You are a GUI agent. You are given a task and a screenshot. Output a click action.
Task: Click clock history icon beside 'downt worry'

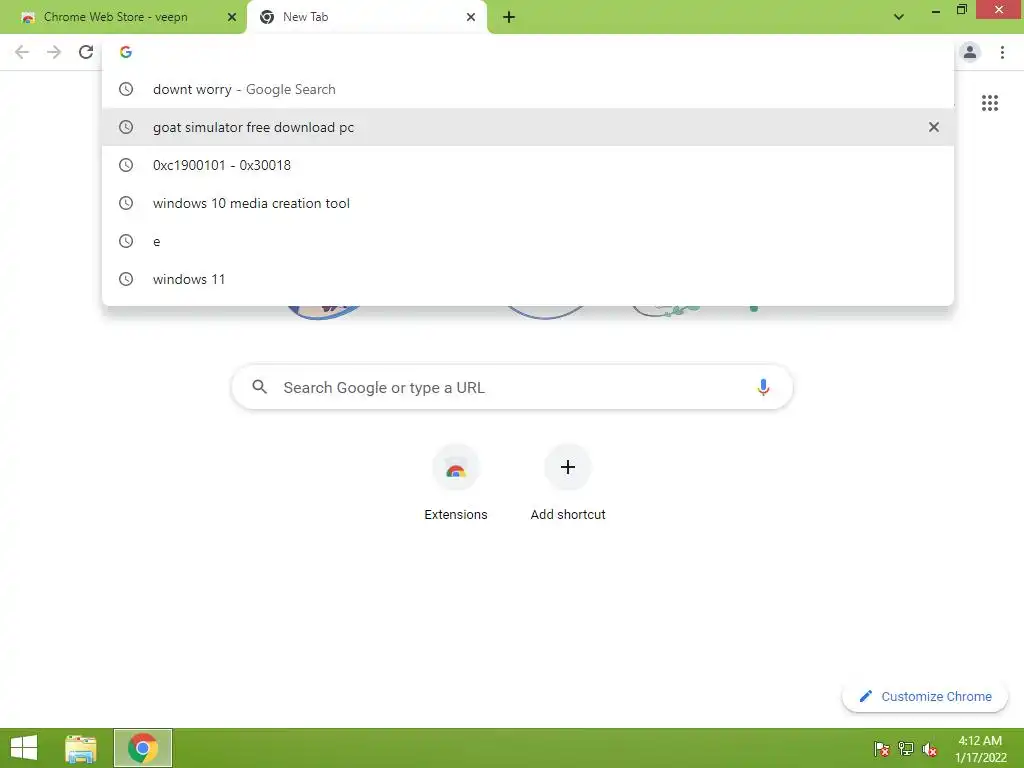126,89
